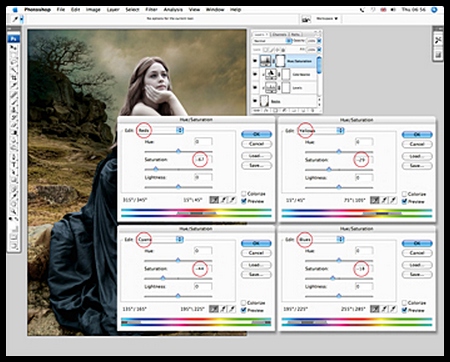Viewport: 450px width, 362px height.
Task: Click the volume icon in menu bar
Action: pyautogui.click(x=393, y=10)
